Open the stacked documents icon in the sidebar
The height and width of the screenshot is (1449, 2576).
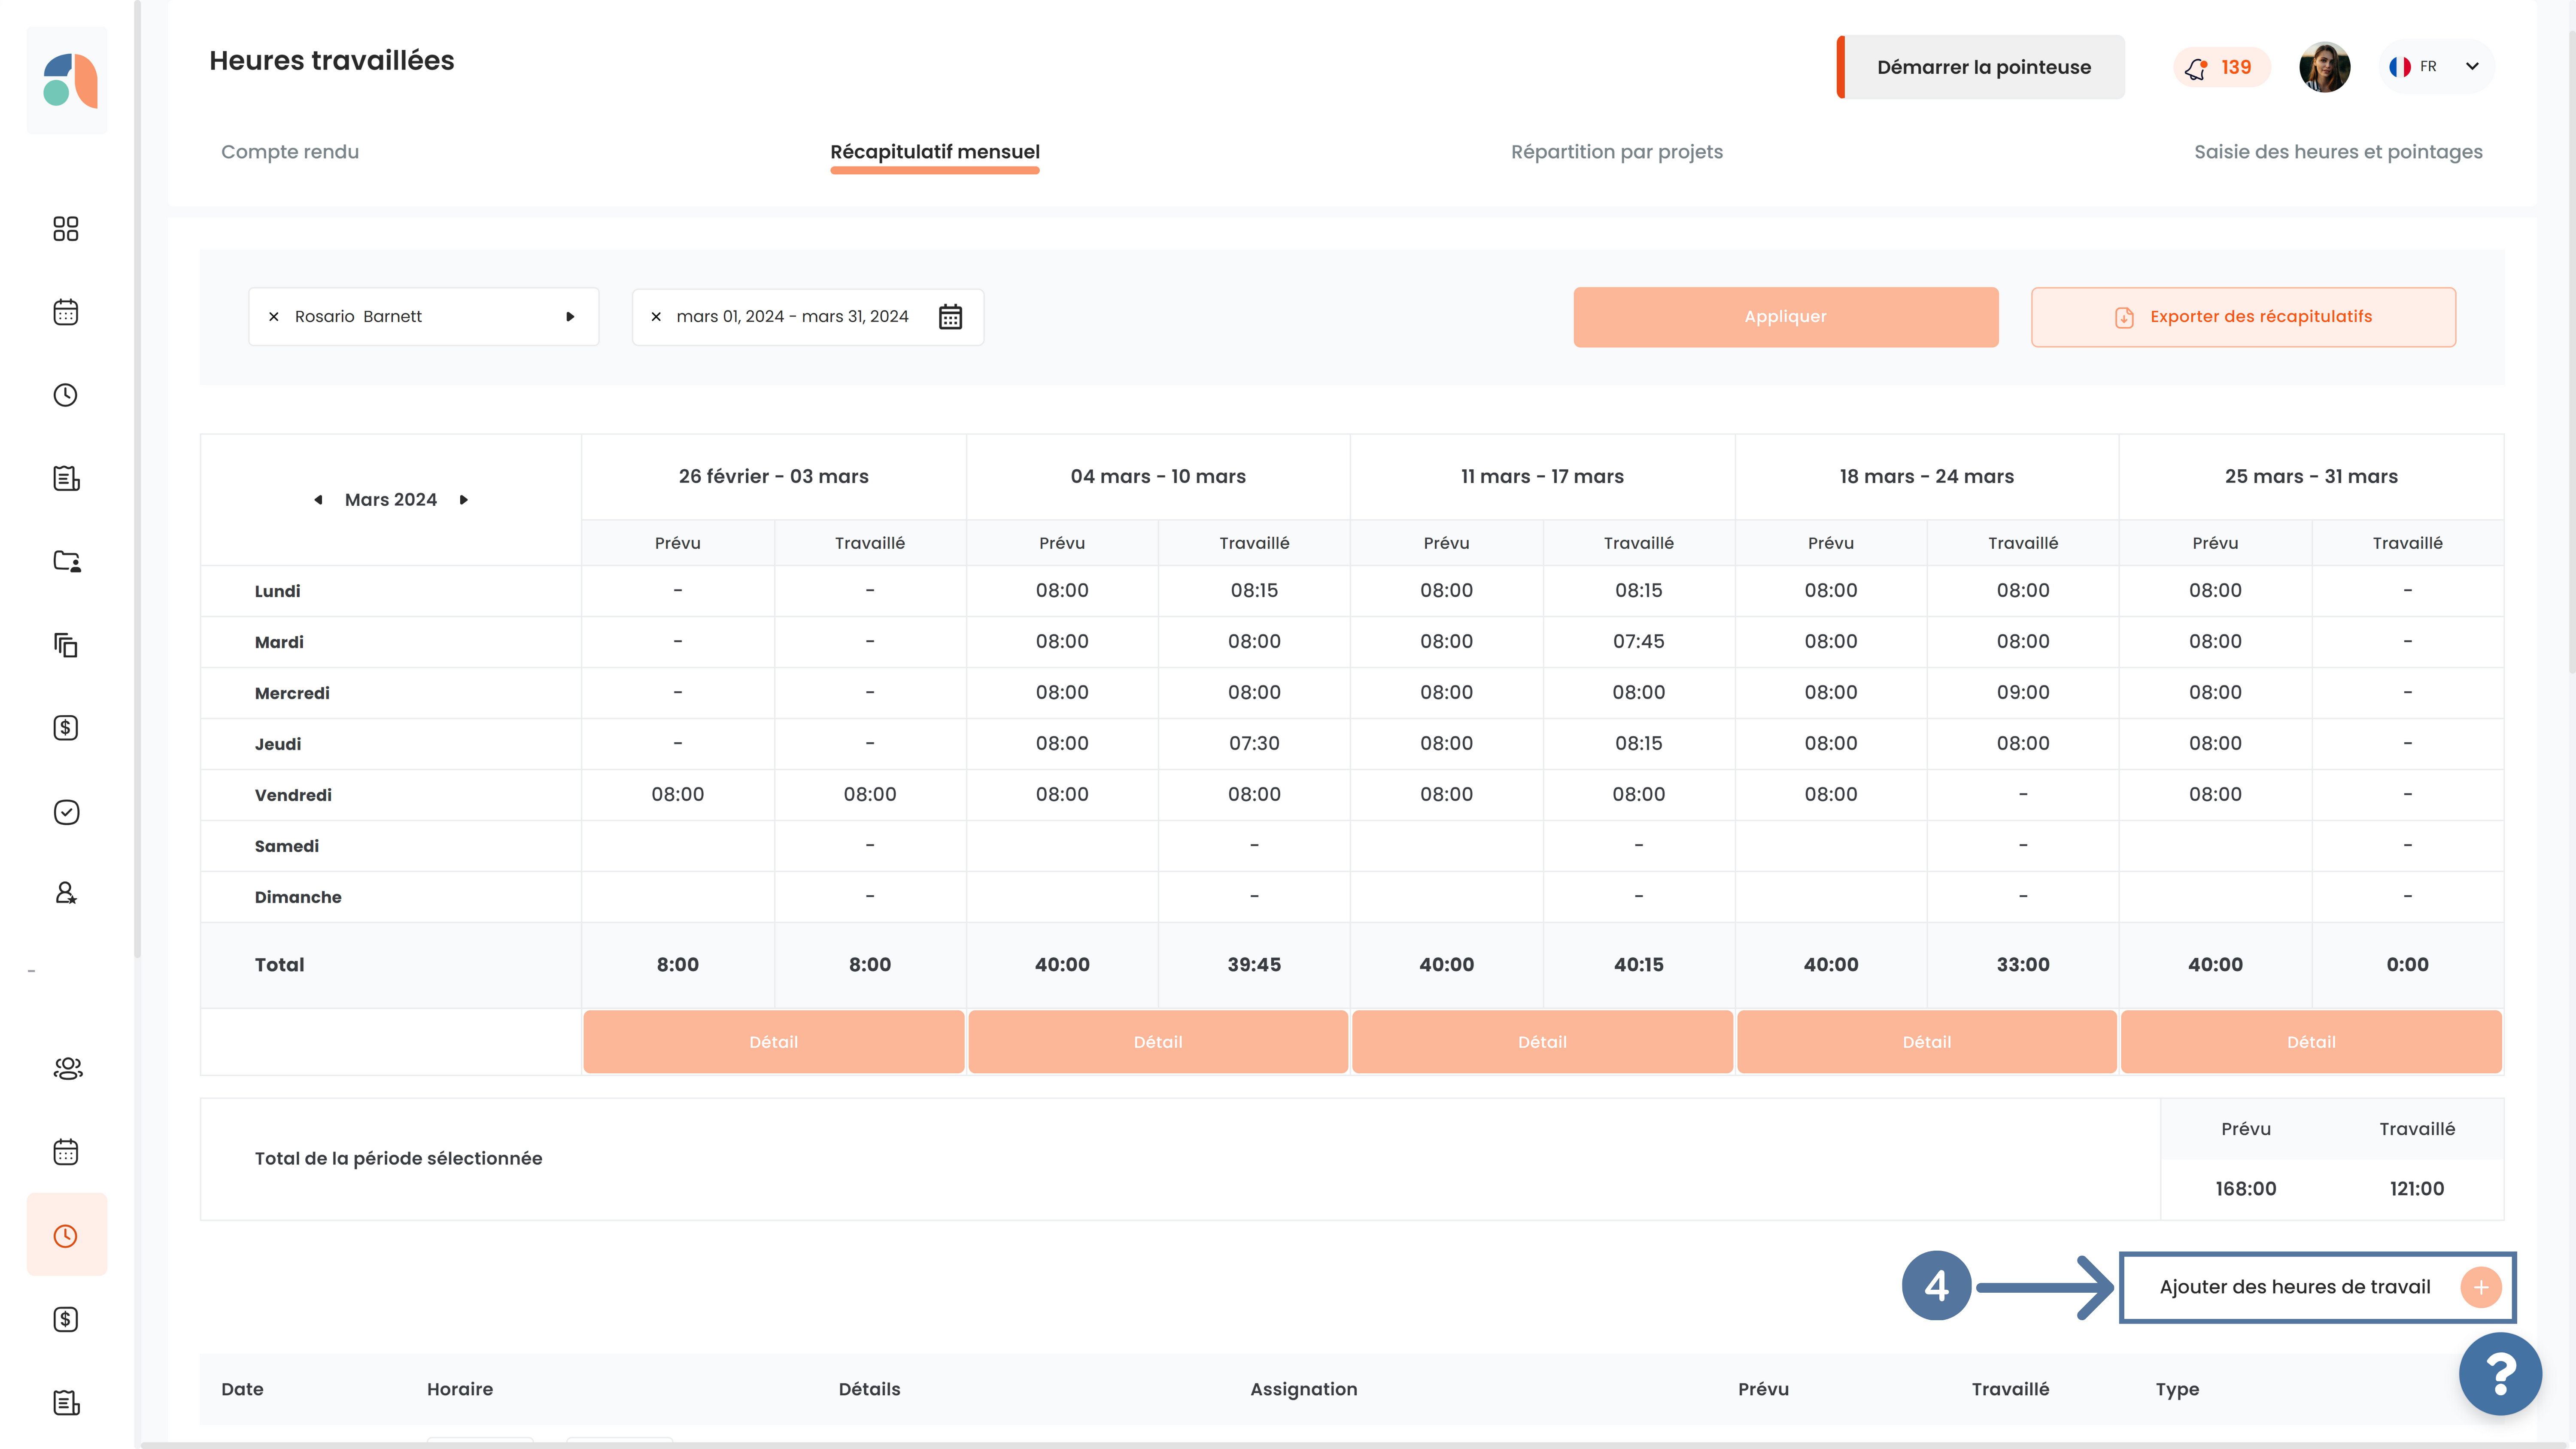pyautogui.click(x=66, y=645)
